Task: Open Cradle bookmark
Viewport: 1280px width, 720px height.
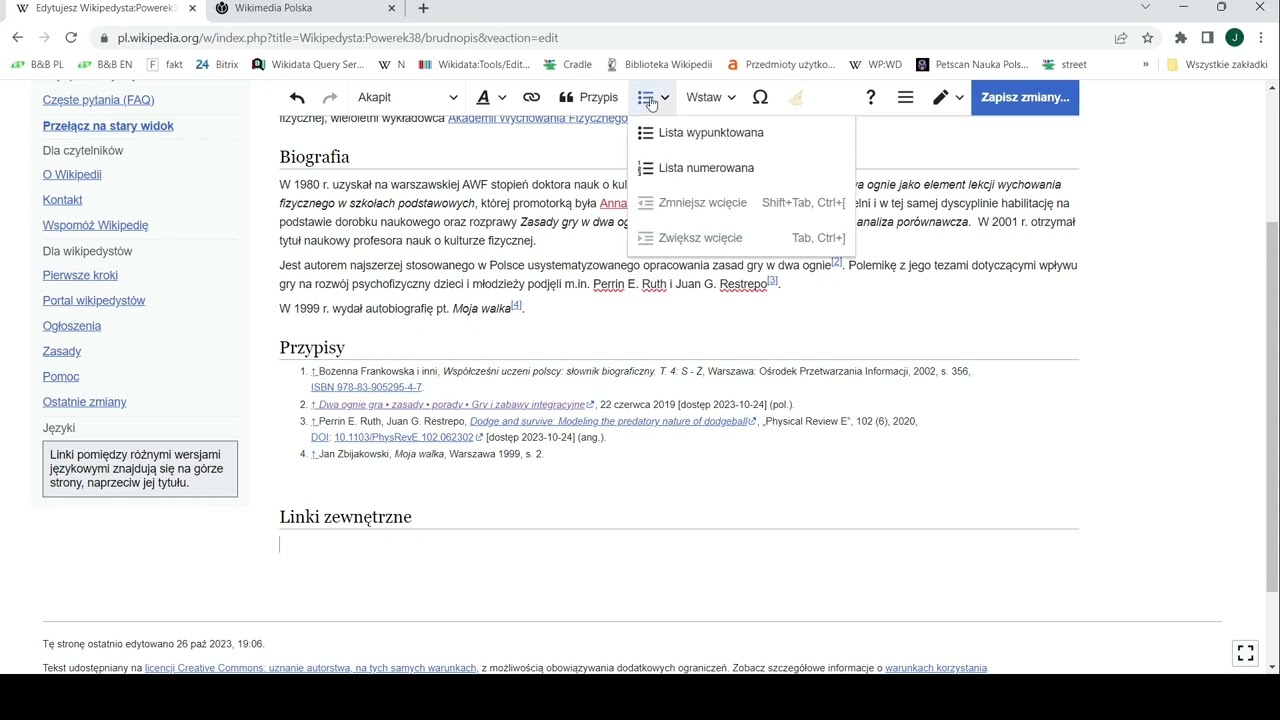Action: [x=568, y=65]
